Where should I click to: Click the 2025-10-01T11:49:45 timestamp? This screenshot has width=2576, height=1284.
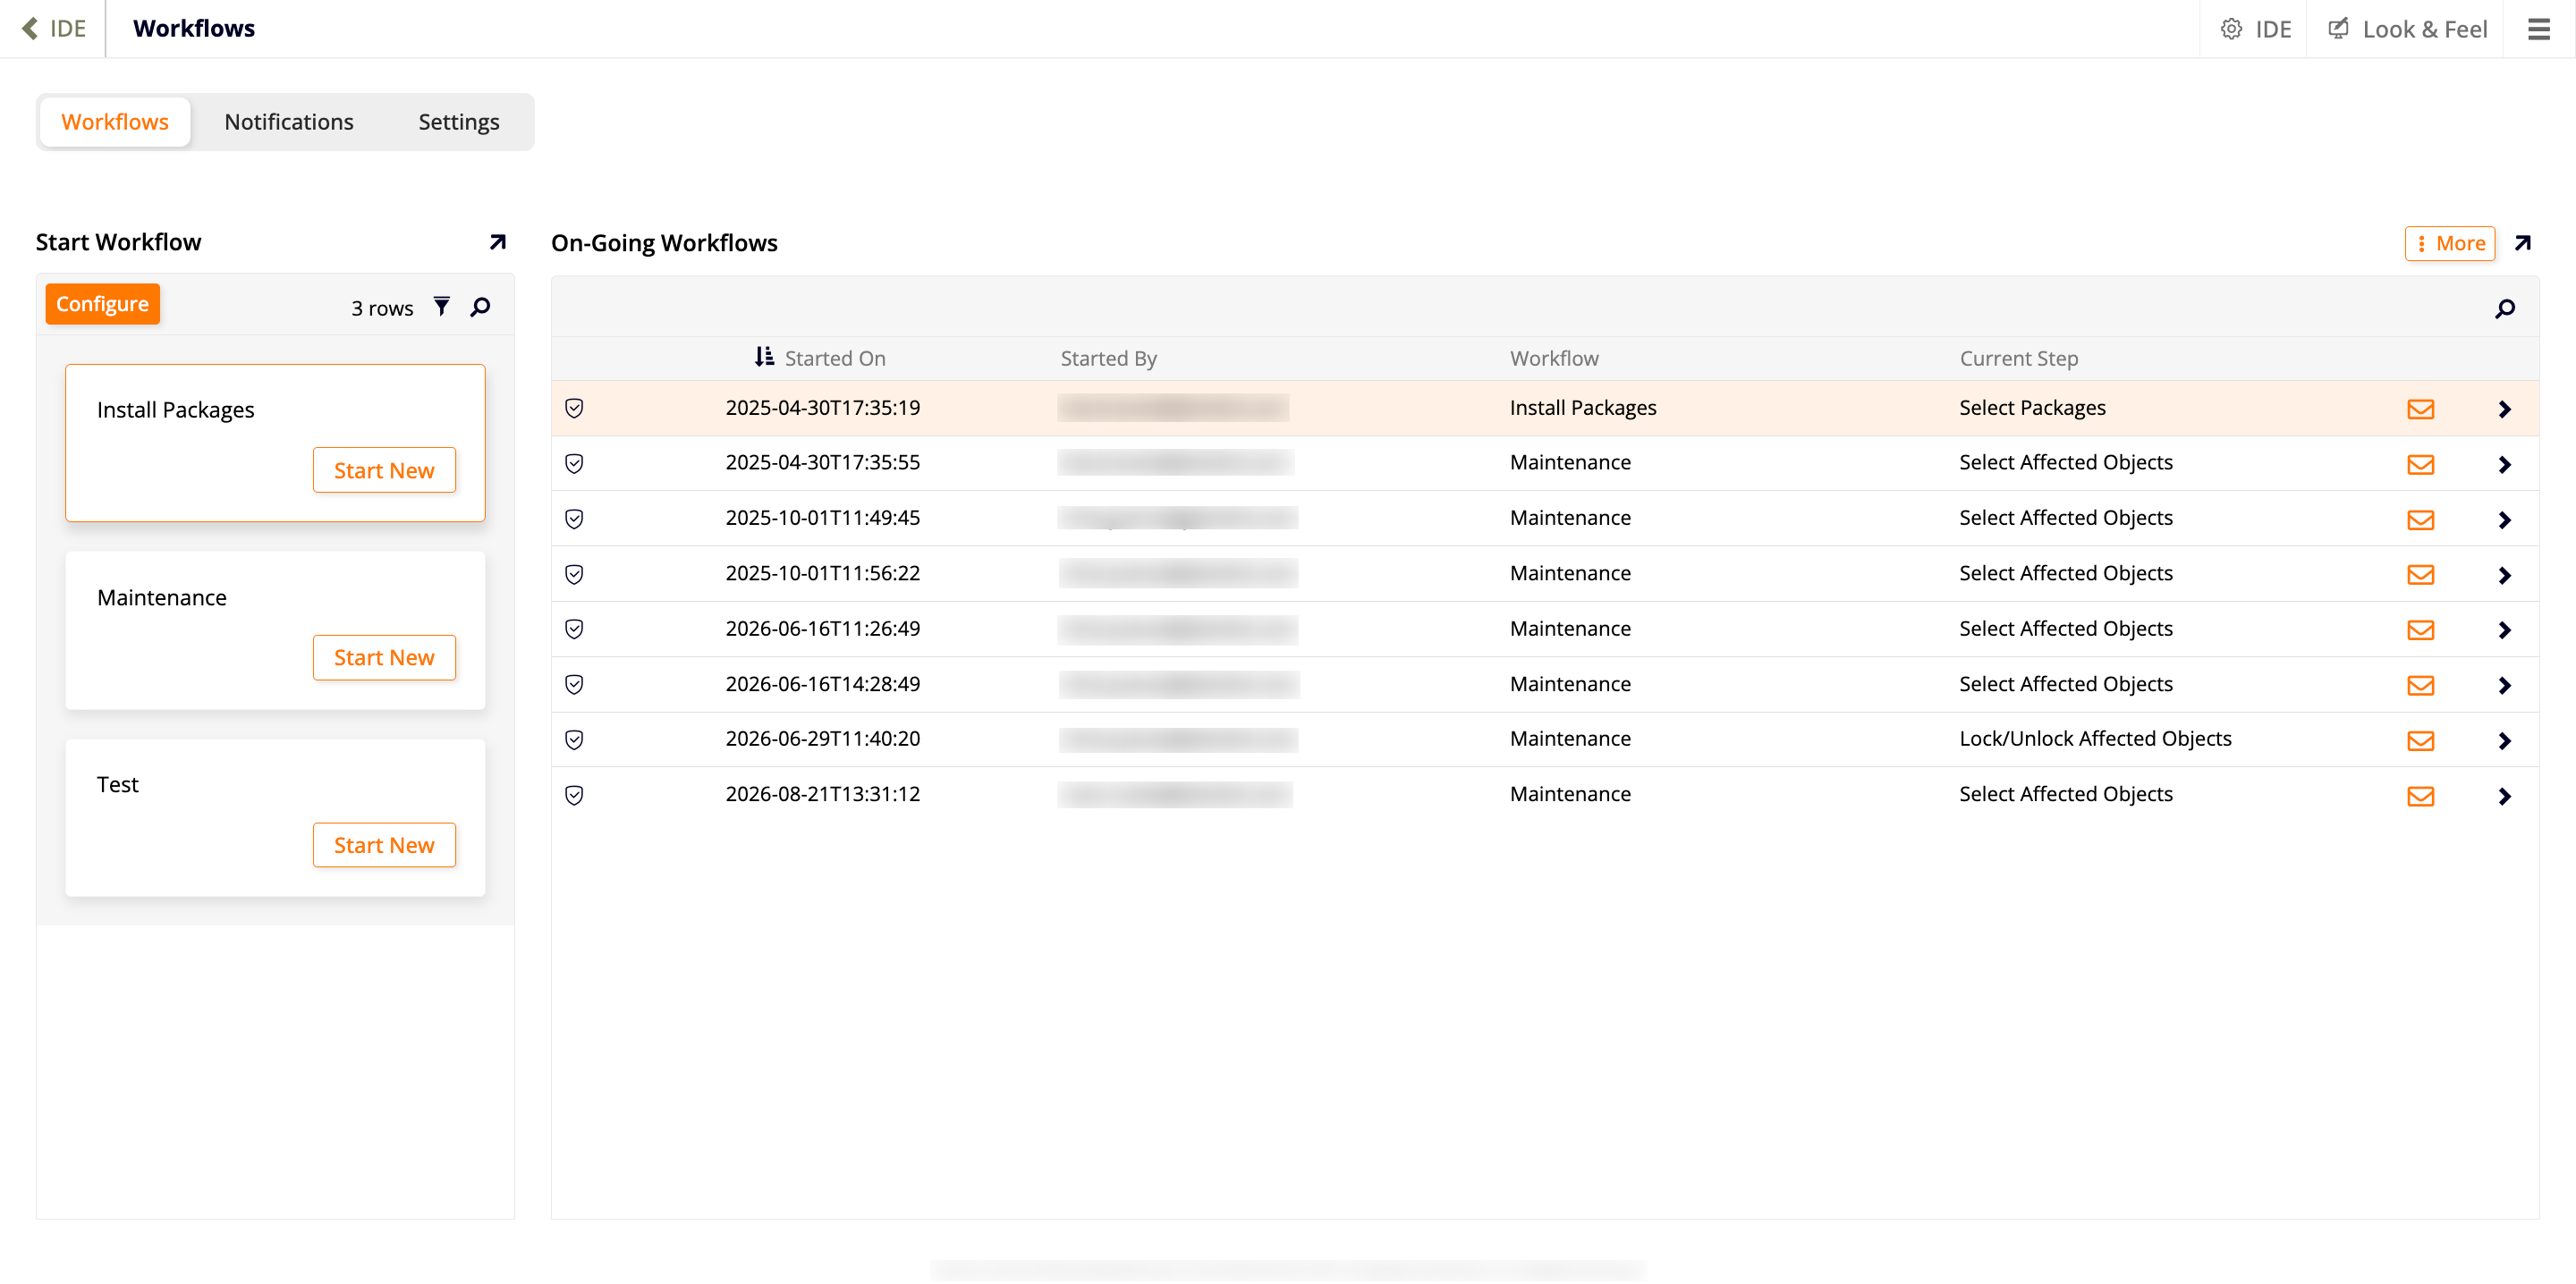[x=822, y=518]
